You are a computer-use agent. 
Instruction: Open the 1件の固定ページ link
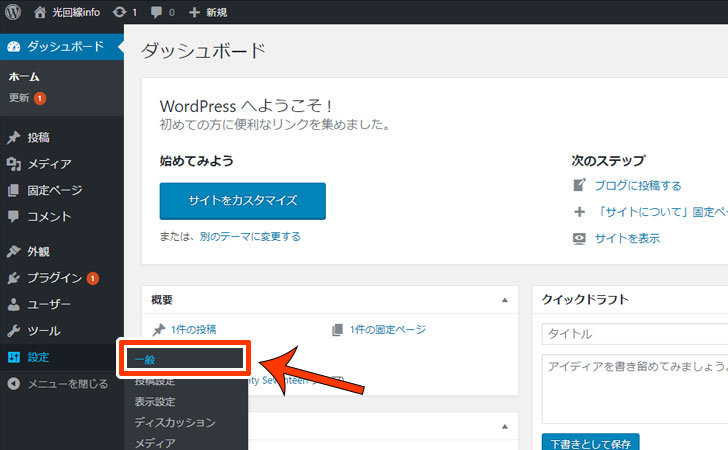(x=388, y=330)
